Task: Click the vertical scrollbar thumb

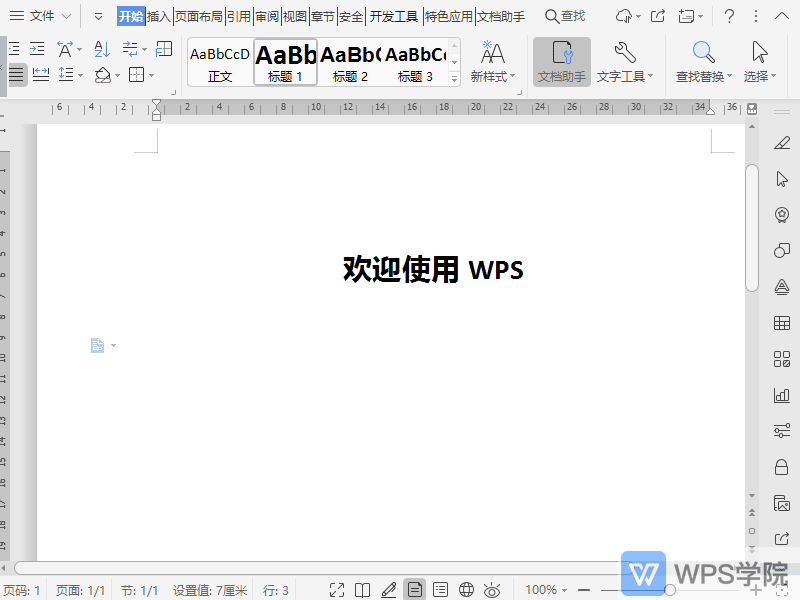Action: [752, 228]
